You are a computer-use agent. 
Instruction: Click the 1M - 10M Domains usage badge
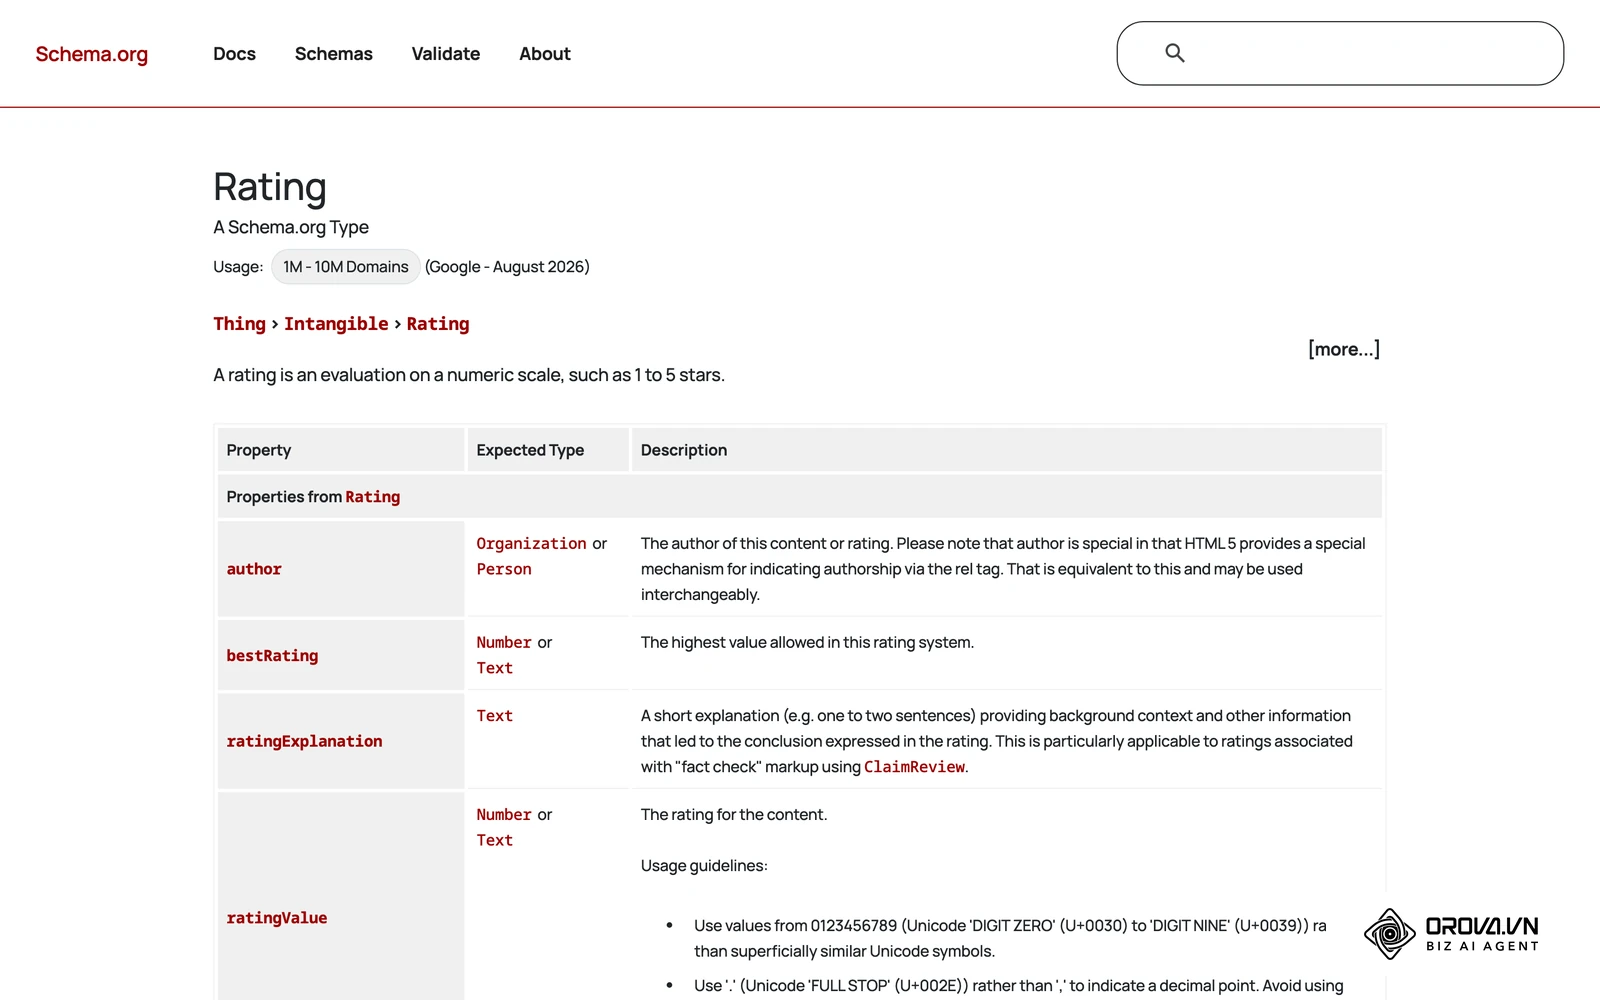point(346,267)
